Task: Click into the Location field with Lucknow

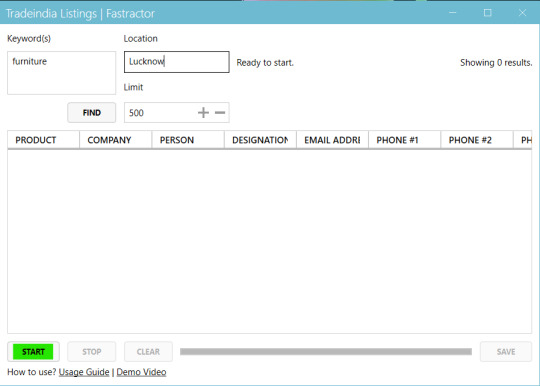Action: tap(177, 62)
